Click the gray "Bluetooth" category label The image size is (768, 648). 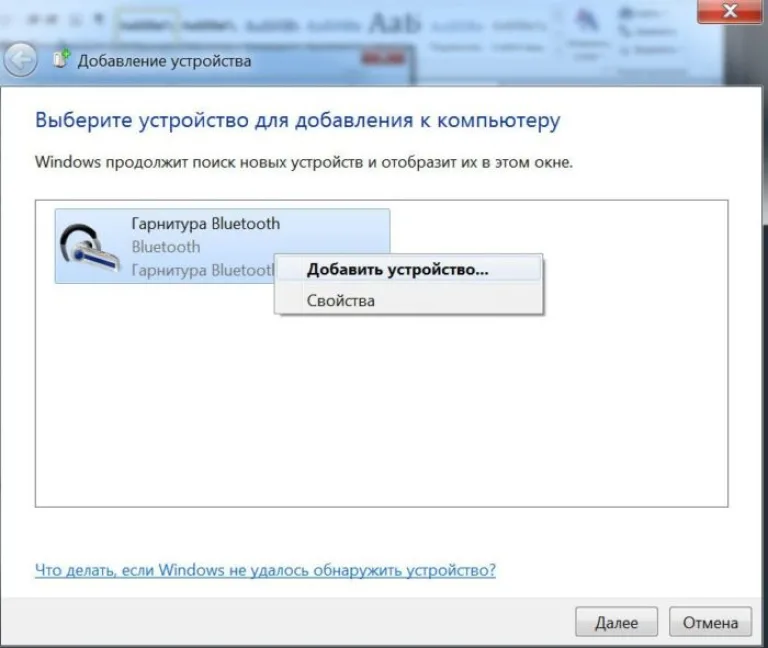[x=166, y=247]
